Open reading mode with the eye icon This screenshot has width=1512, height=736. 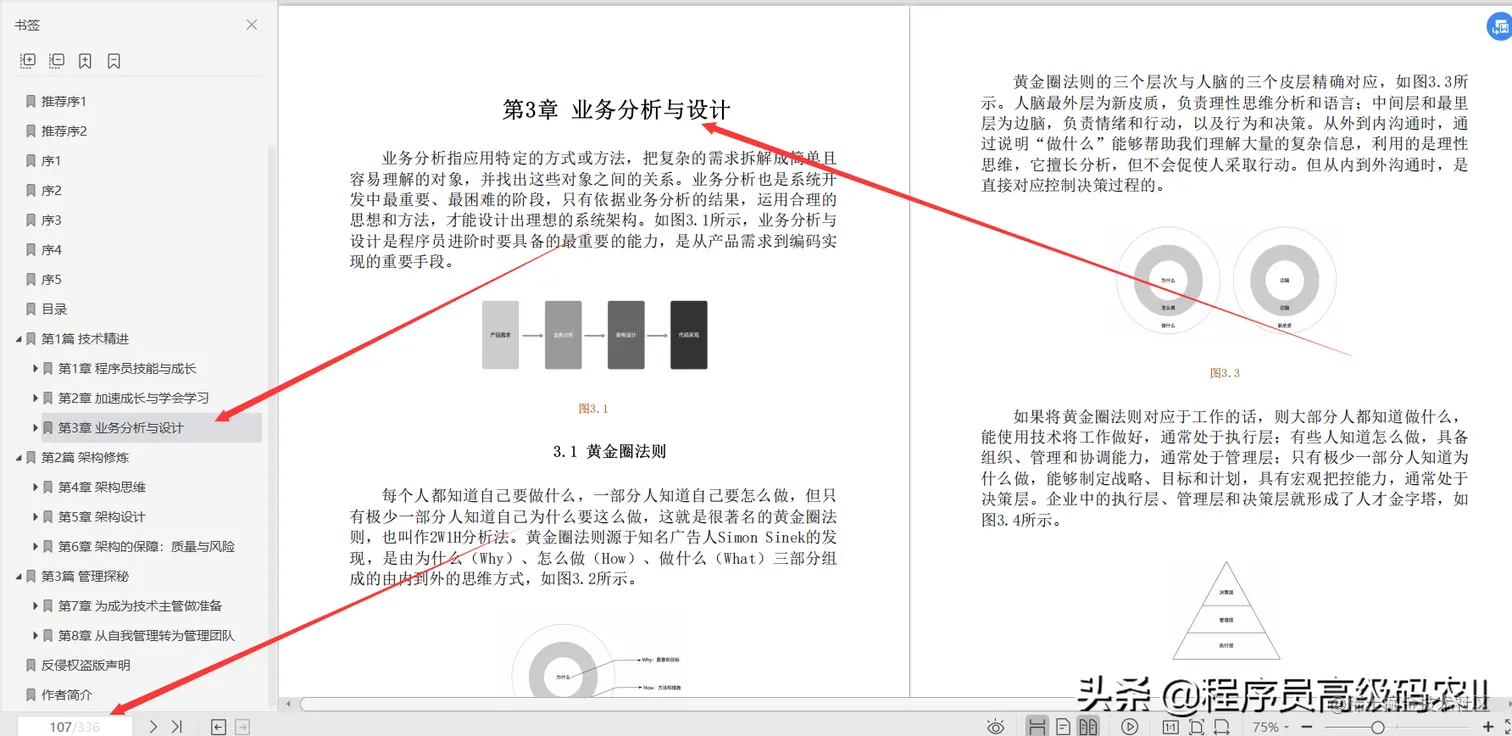click(995, 726)
